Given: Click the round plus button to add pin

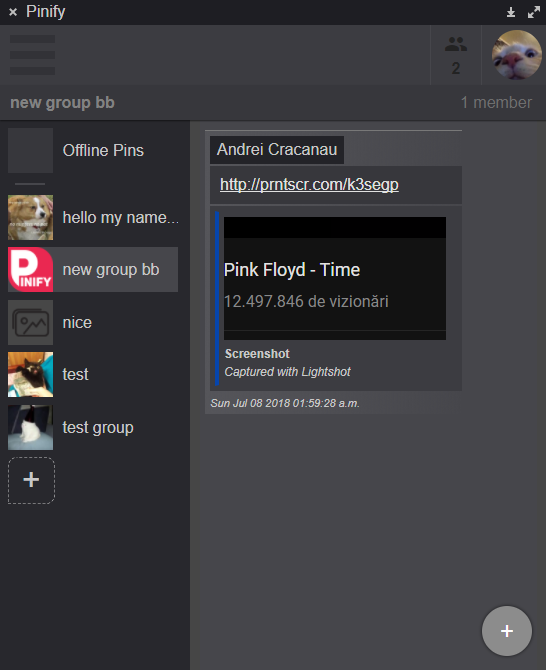Looking at the screenshot, I should pyautogui.click(x=507, y=631).
